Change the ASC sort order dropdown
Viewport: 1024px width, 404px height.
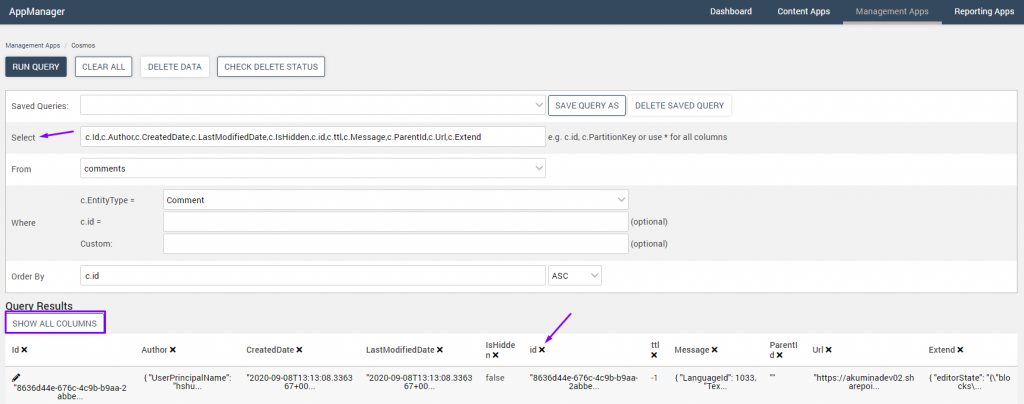point(575,274)
